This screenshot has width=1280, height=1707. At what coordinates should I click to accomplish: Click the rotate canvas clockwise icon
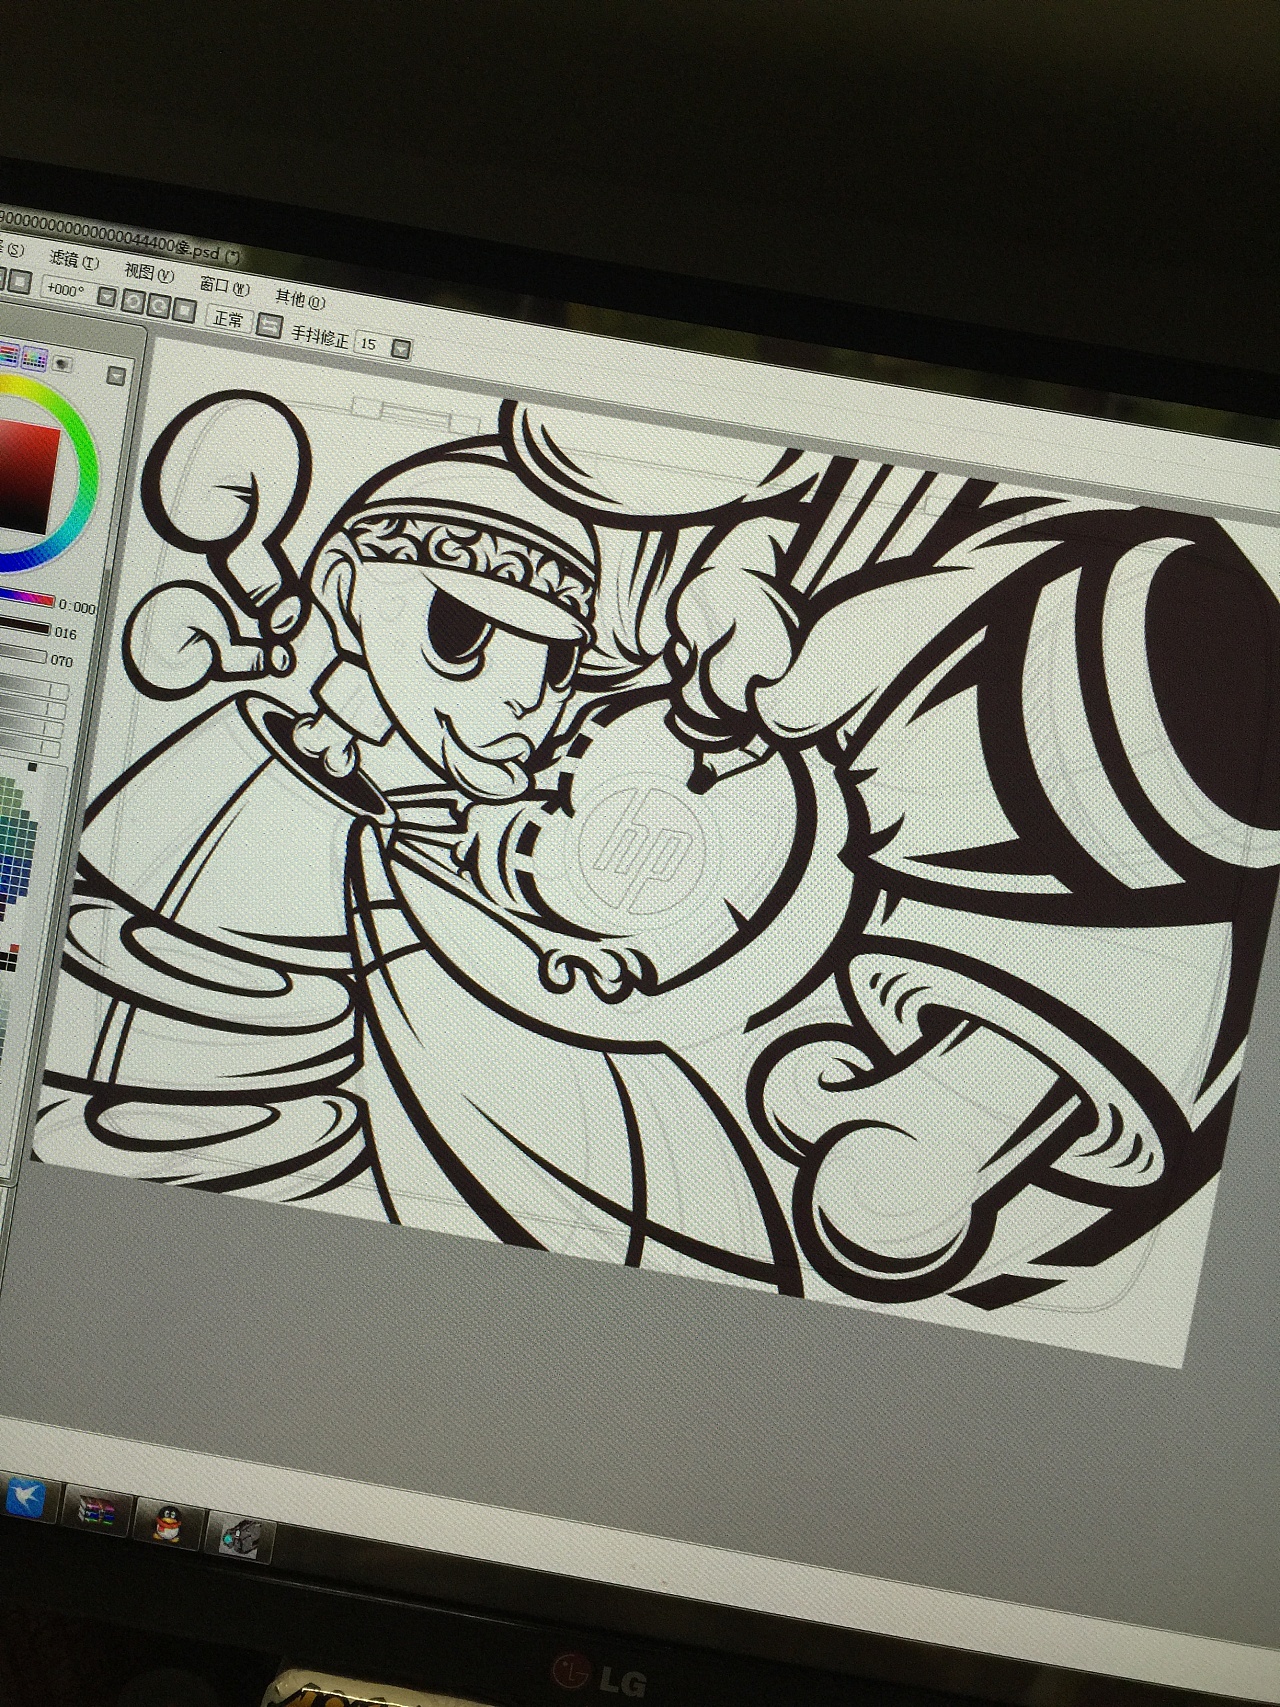click(x=159, y=303)
